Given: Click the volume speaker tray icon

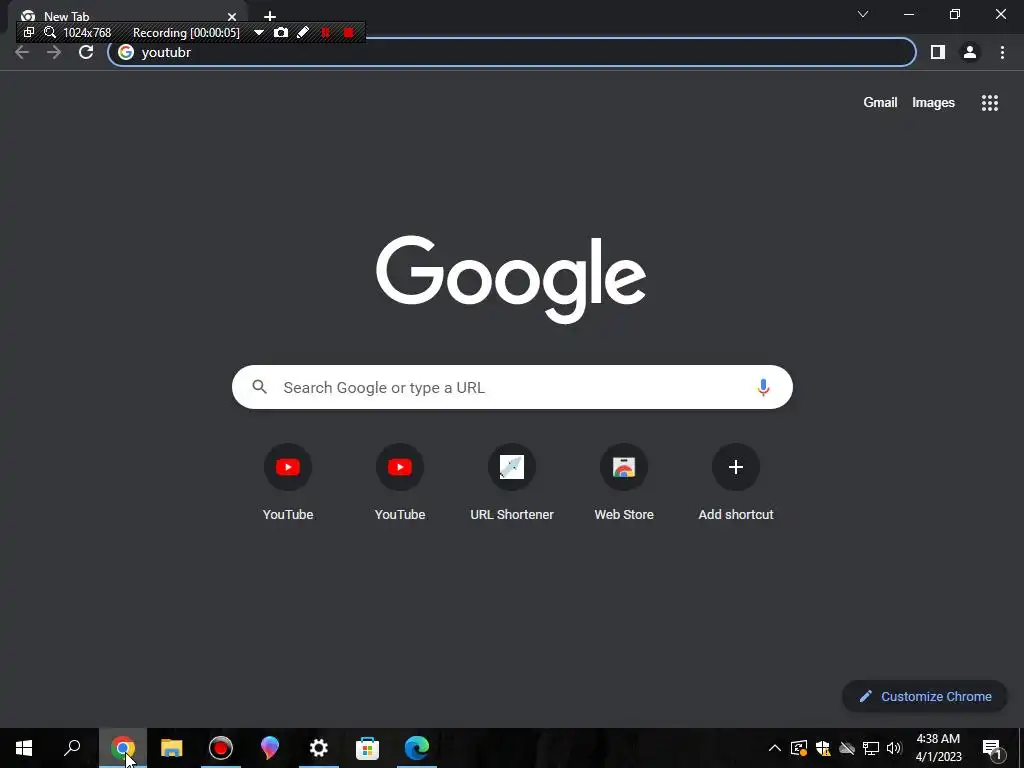Looking at the screenshot, I should (894, 748).
